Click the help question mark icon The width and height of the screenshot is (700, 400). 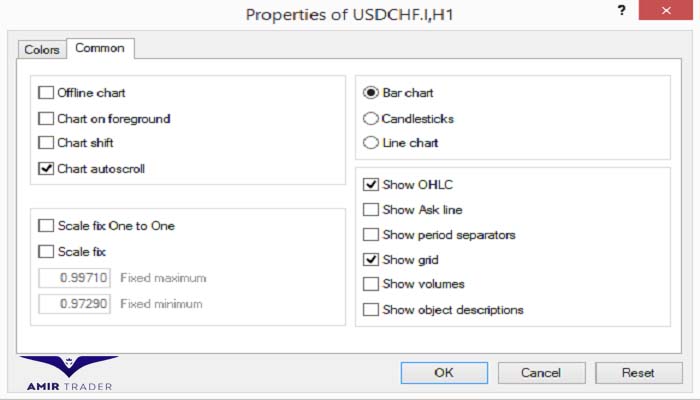pyautogui.click(x=621, y=11)
